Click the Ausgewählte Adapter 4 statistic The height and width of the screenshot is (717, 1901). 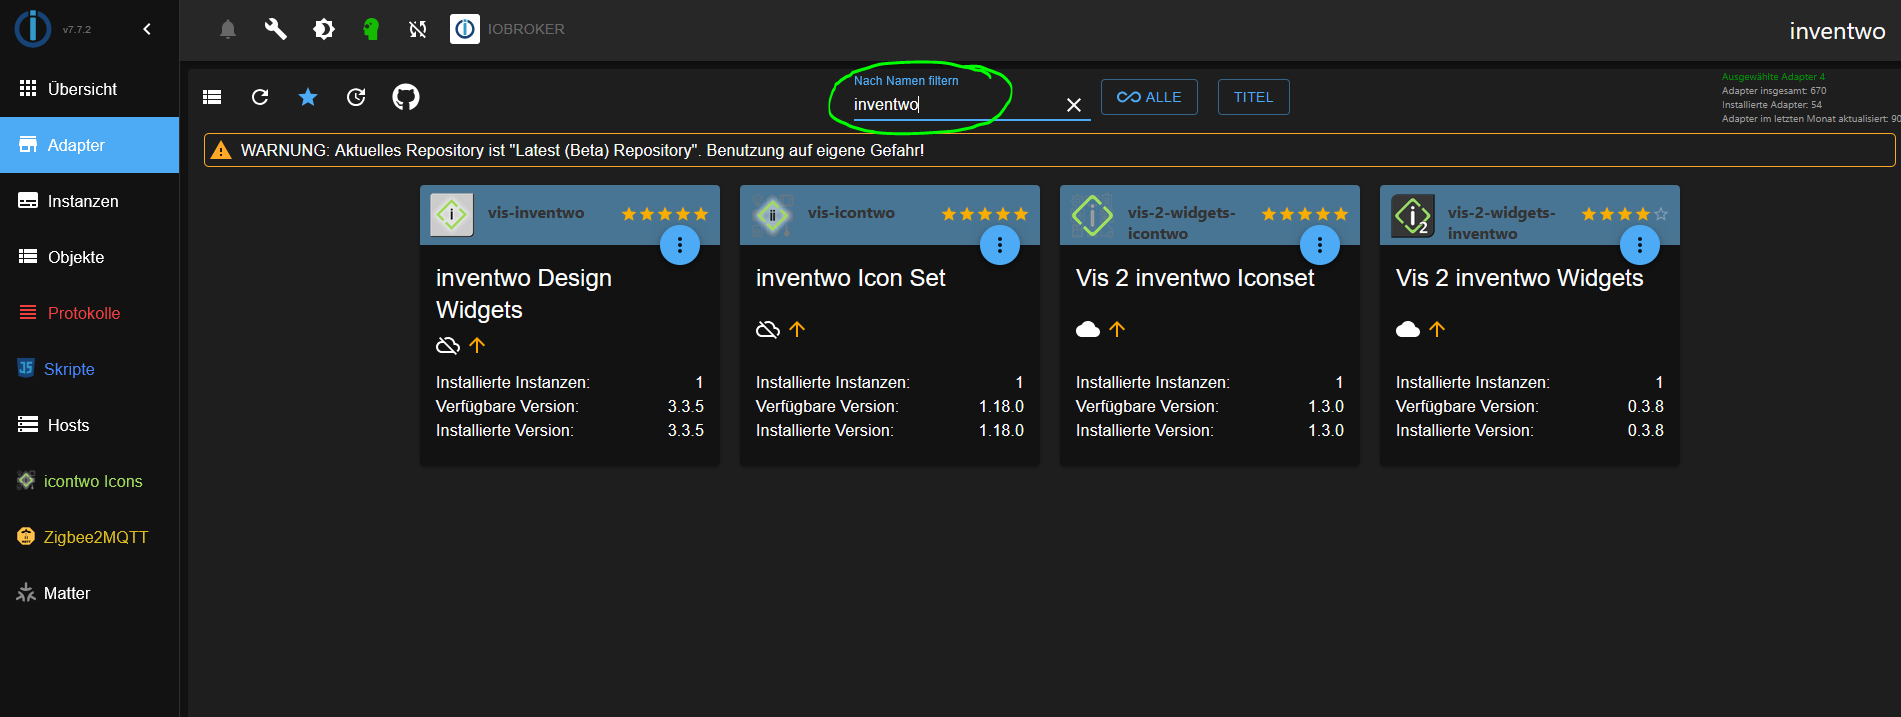(1773, 77)
